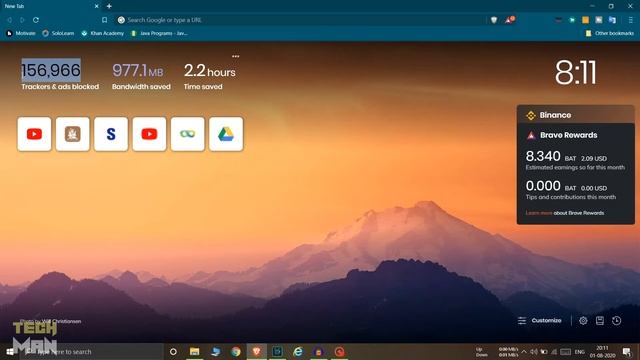Click the dark extension icon left of the teal one

[558, 20]
